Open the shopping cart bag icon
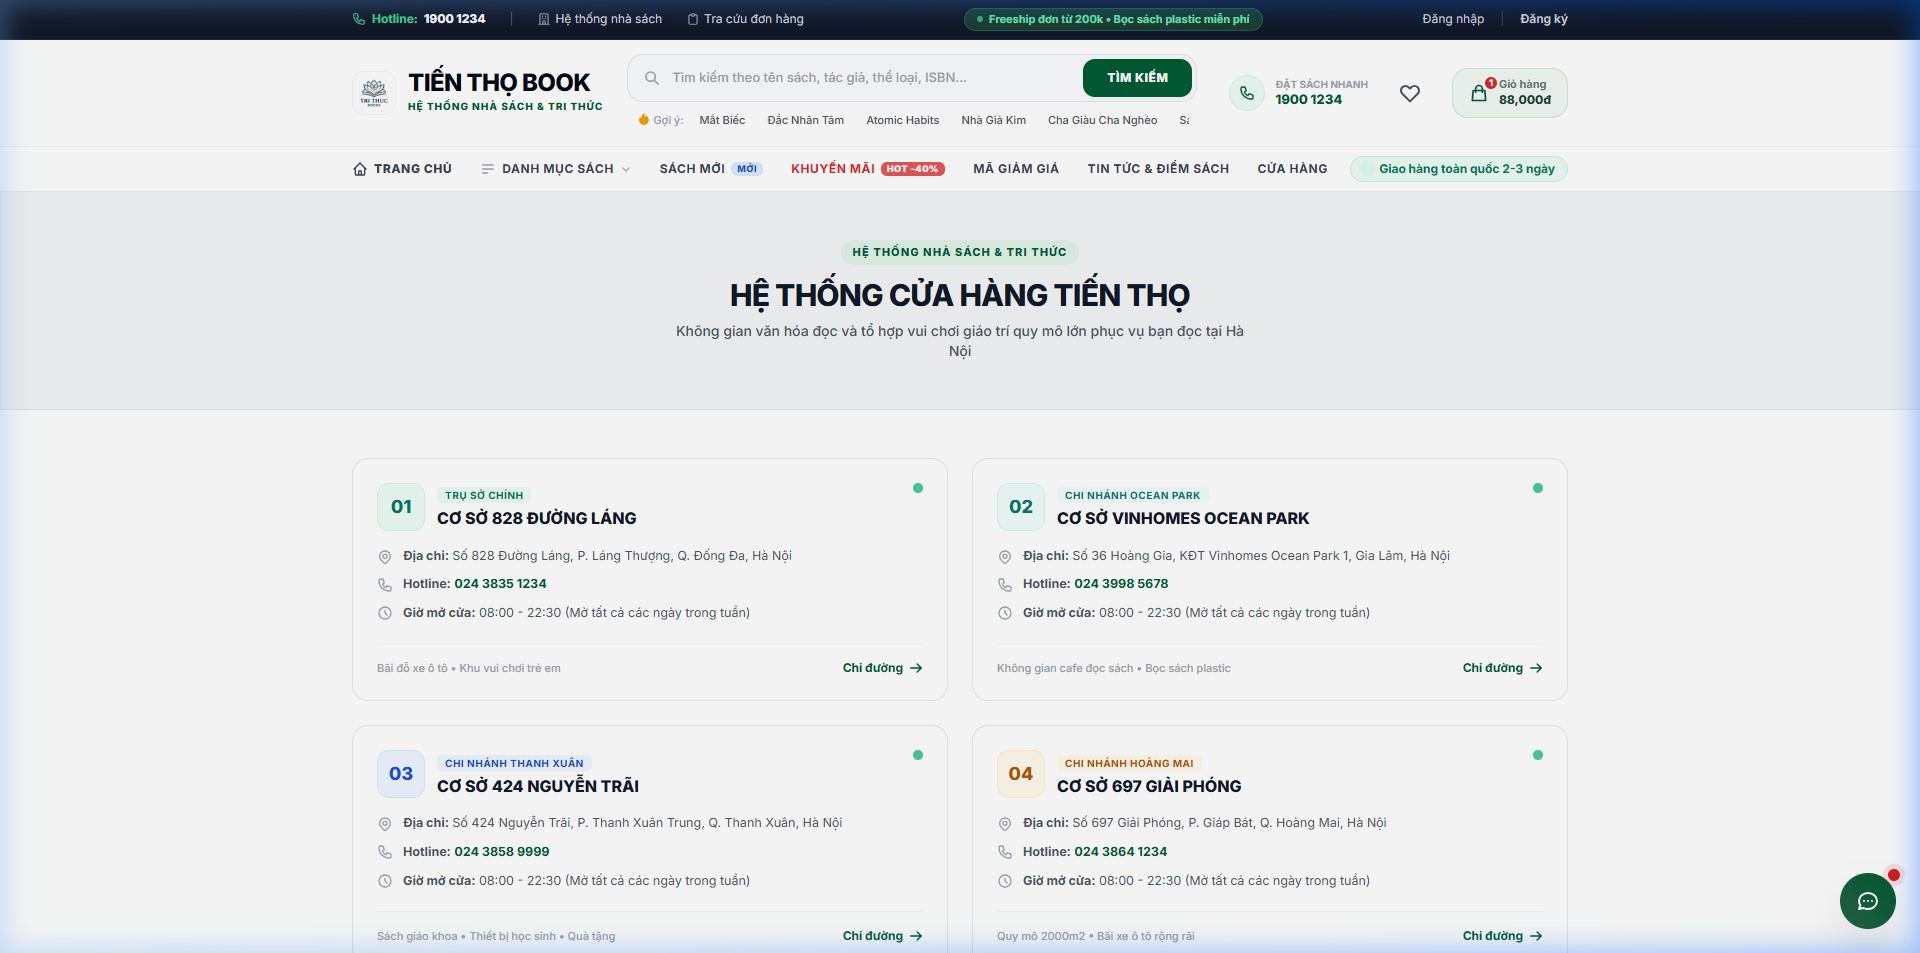Screen dimensions: 1920x953 [x=1479, y=93]
